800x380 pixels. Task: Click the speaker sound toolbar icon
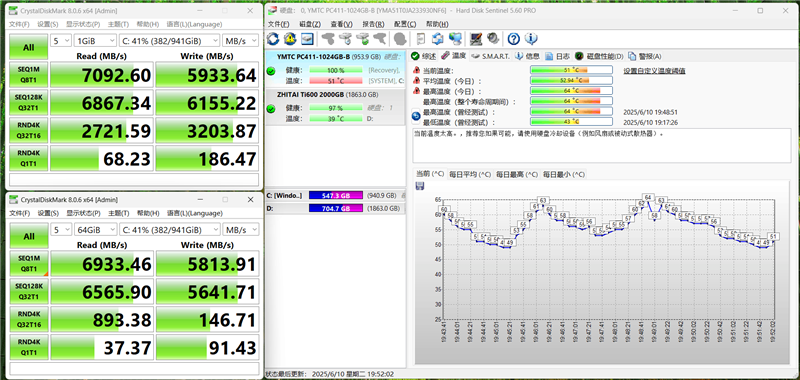tap(493, 38)
